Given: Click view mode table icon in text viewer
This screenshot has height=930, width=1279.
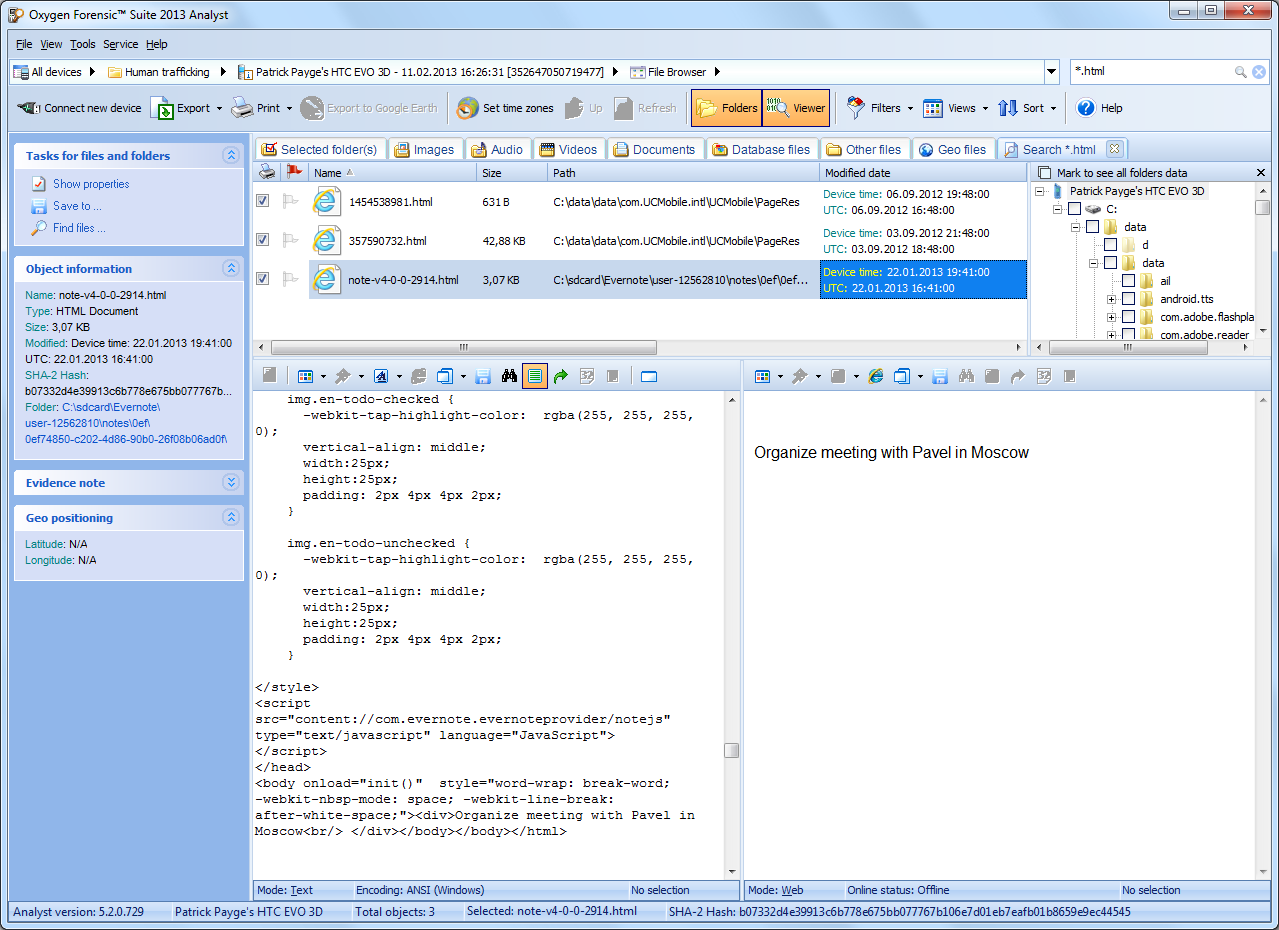Looking at the screenshot, I should tap(304, 376).
